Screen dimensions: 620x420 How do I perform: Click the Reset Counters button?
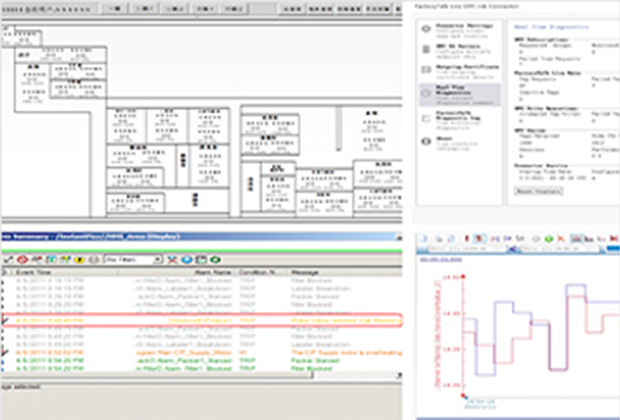[x=538, y=191]
